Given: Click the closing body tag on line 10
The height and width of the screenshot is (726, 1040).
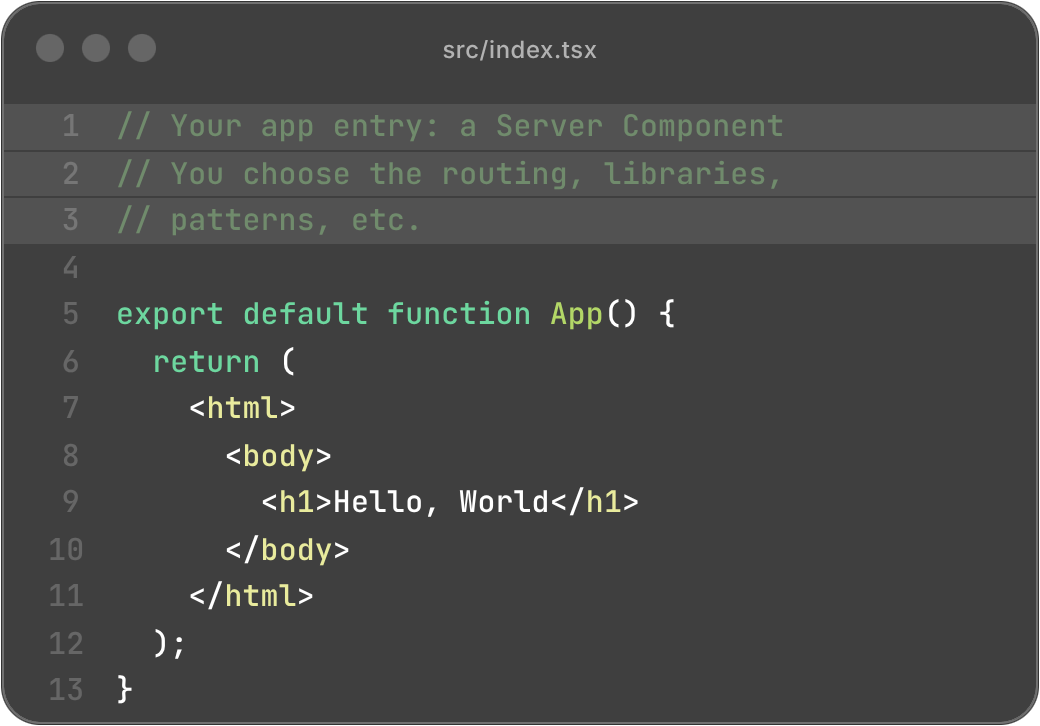Looking at the screenshot, I should (287, 549).
